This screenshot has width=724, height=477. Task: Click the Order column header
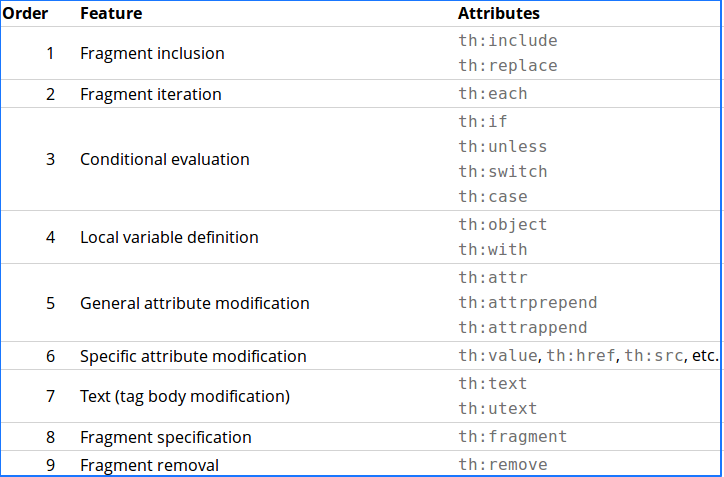(25, 13)
